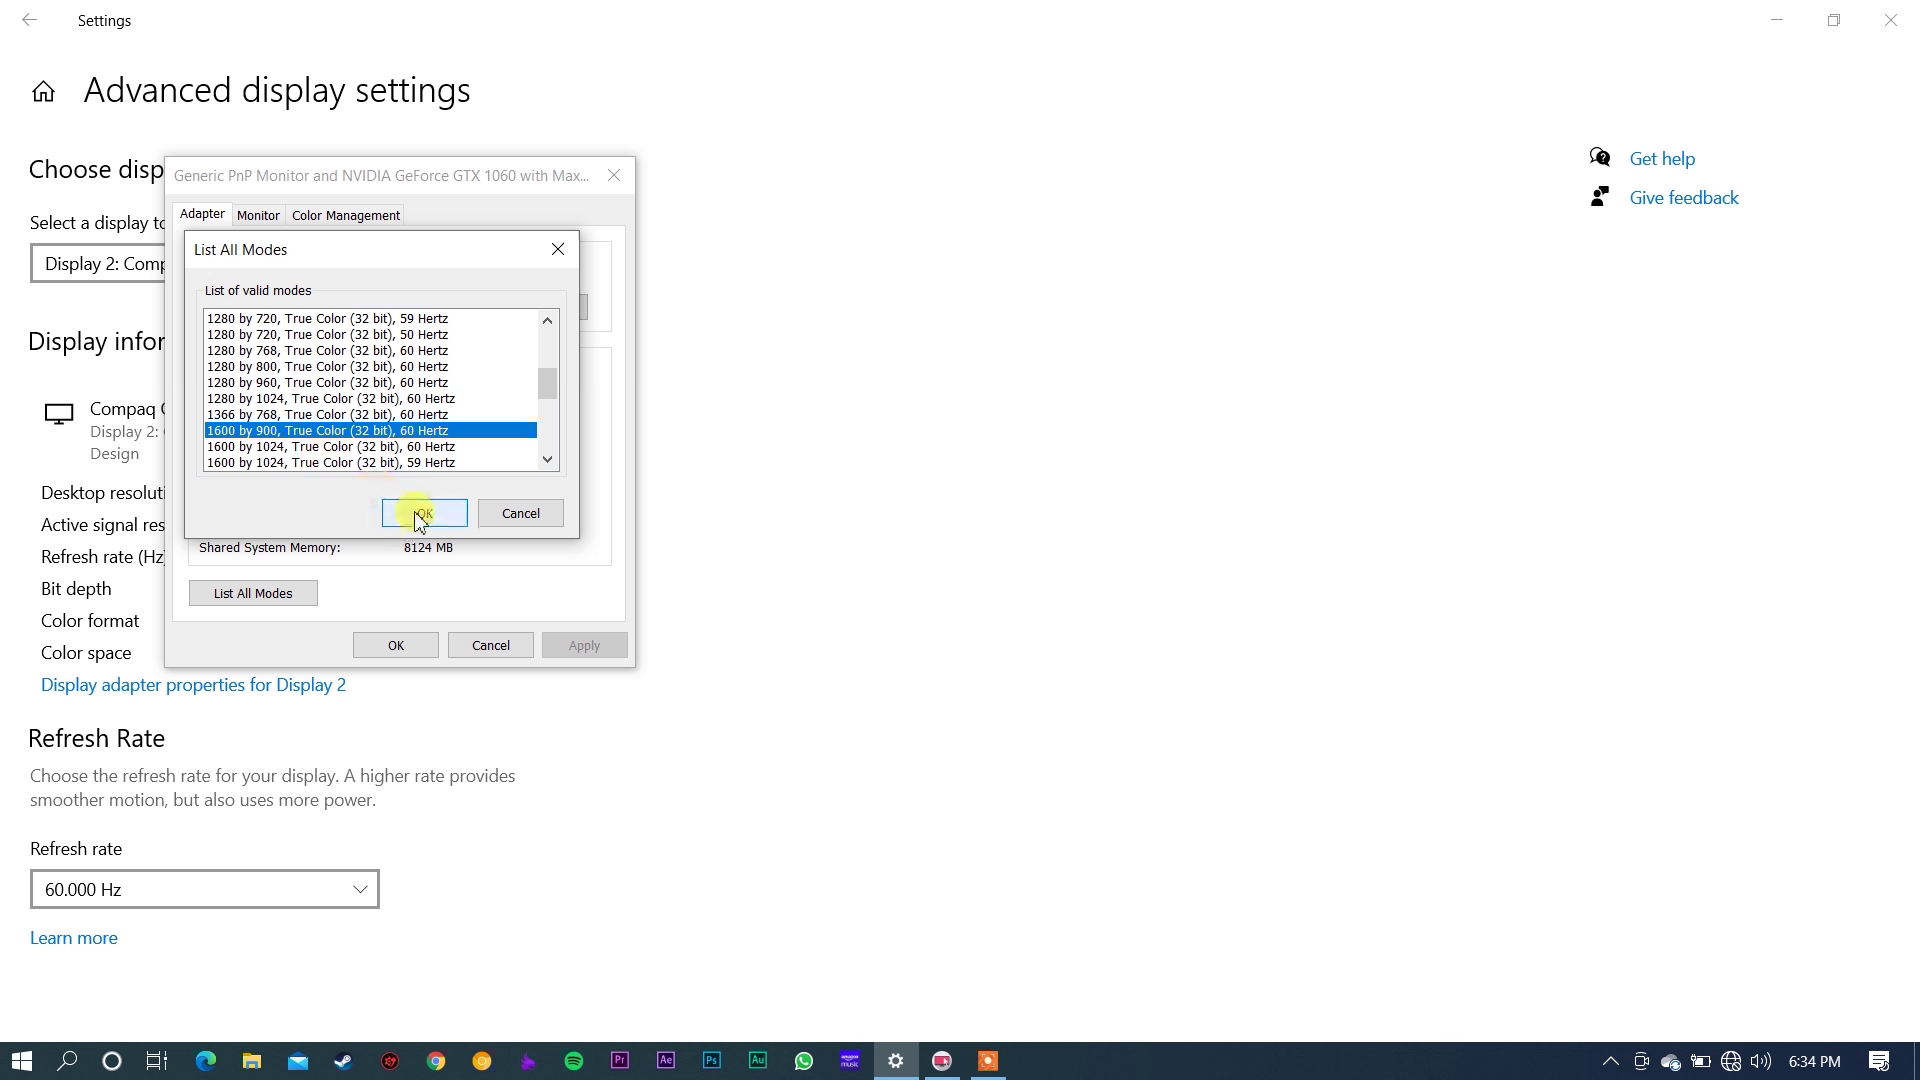Viewport: 1920px width, 1080px height.
Task: Click the volume icon in the system tray
Action: (x=1759, y=1062)
